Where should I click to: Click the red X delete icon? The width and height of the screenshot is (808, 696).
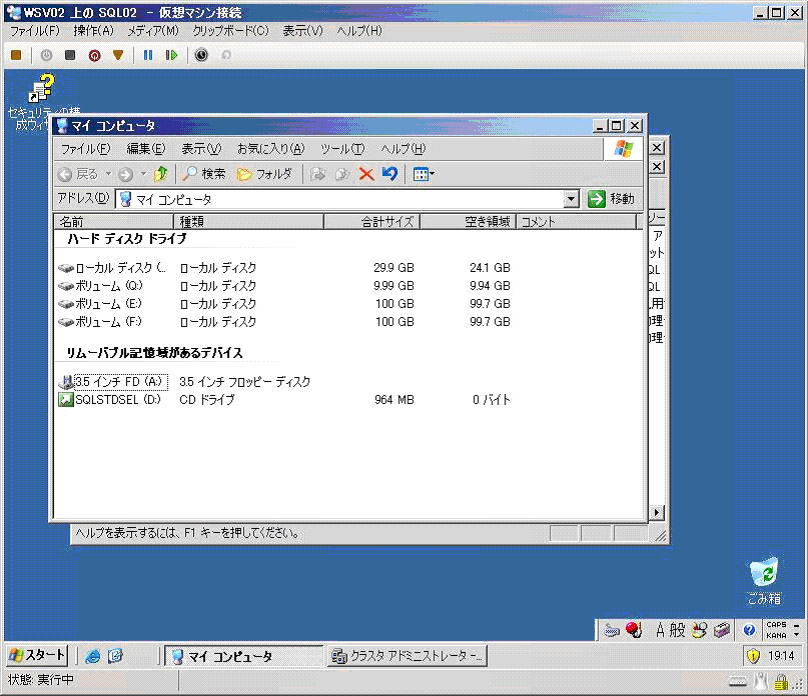tap(366, 174)
